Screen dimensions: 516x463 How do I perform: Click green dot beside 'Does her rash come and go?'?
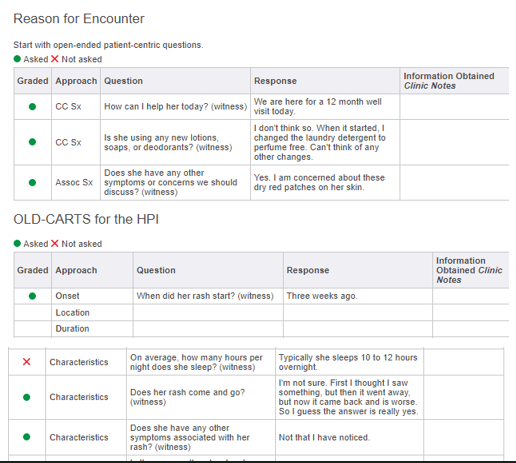(27, 397)
